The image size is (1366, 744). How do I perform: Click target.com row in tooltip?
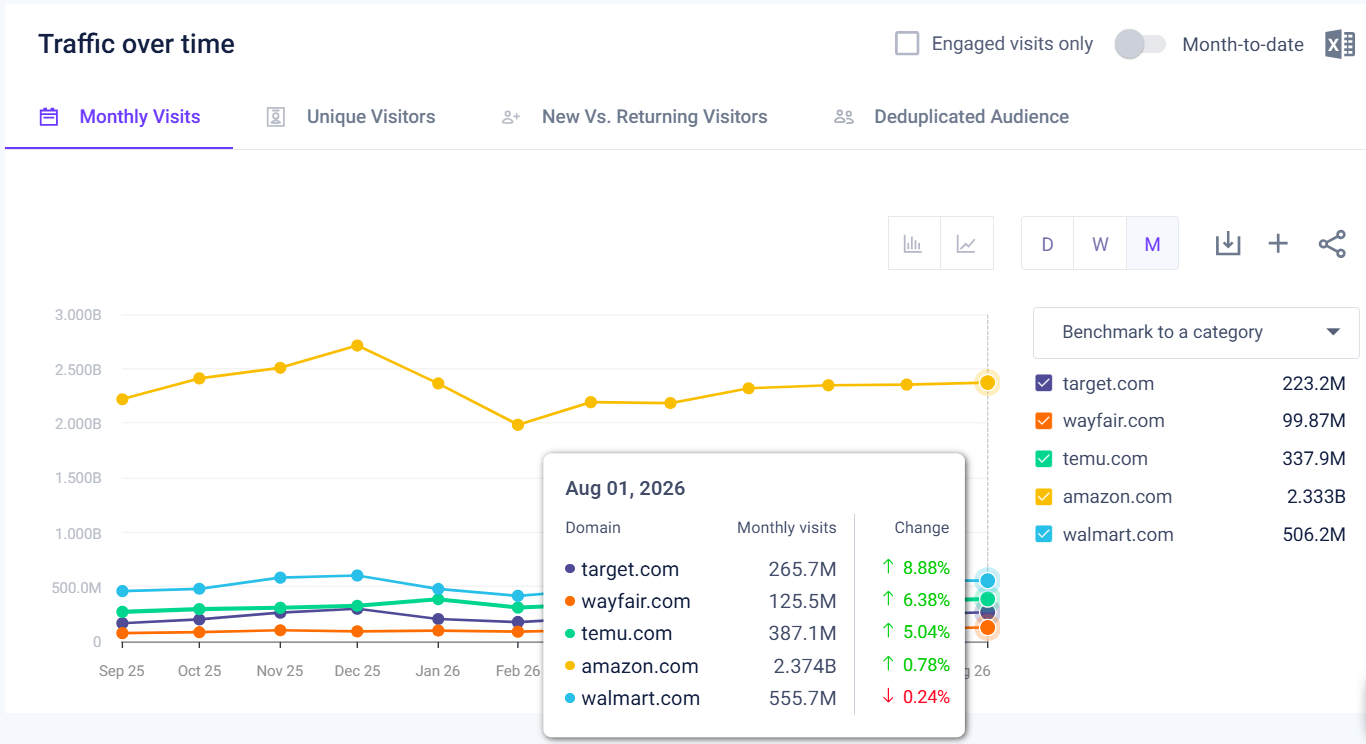tap(757, 569)
